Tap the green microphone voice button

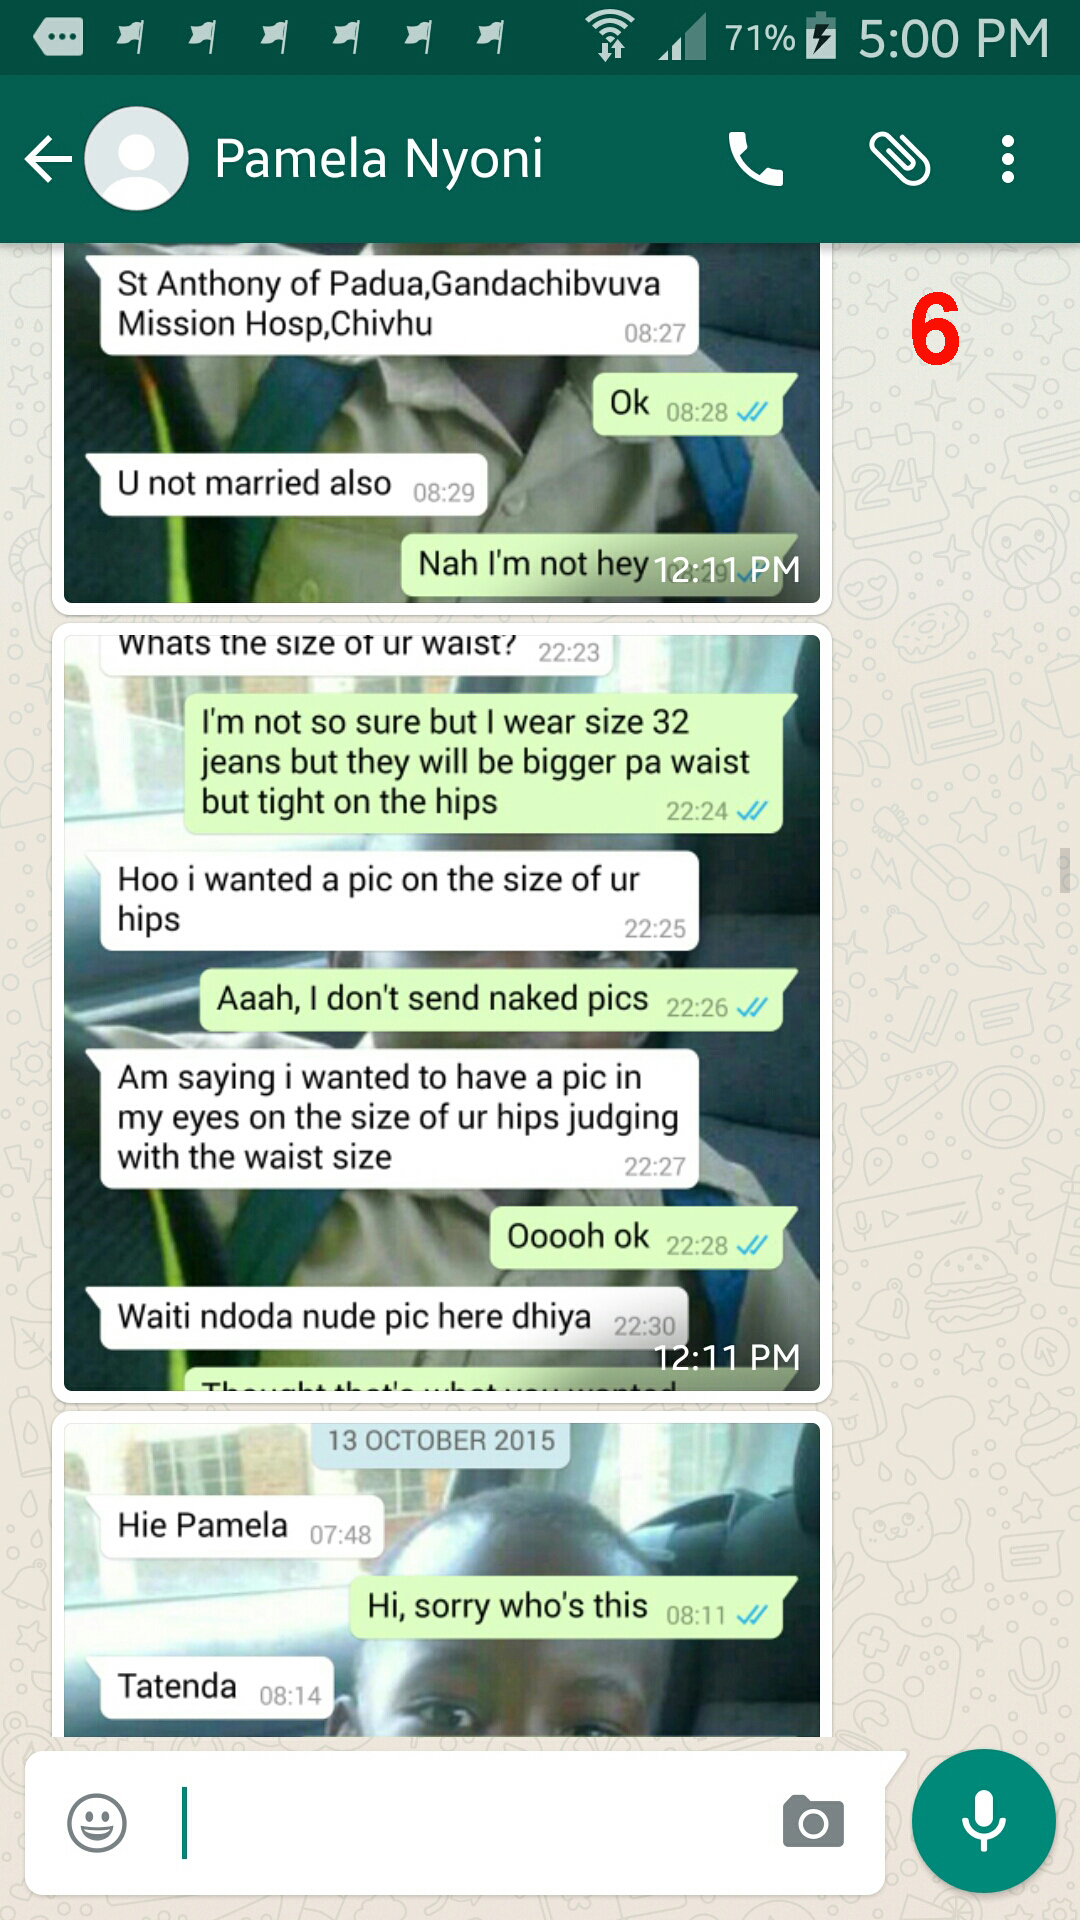tap(984, 1821)
